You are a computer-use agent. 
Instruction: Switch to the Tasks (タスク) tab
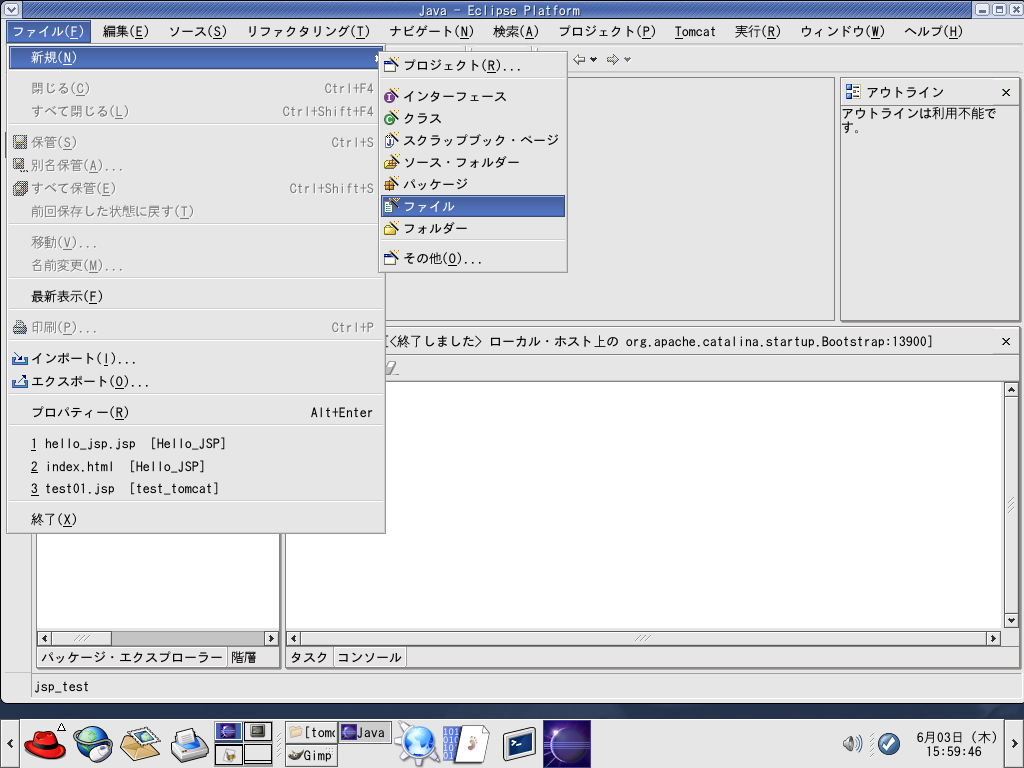point(309,657)
